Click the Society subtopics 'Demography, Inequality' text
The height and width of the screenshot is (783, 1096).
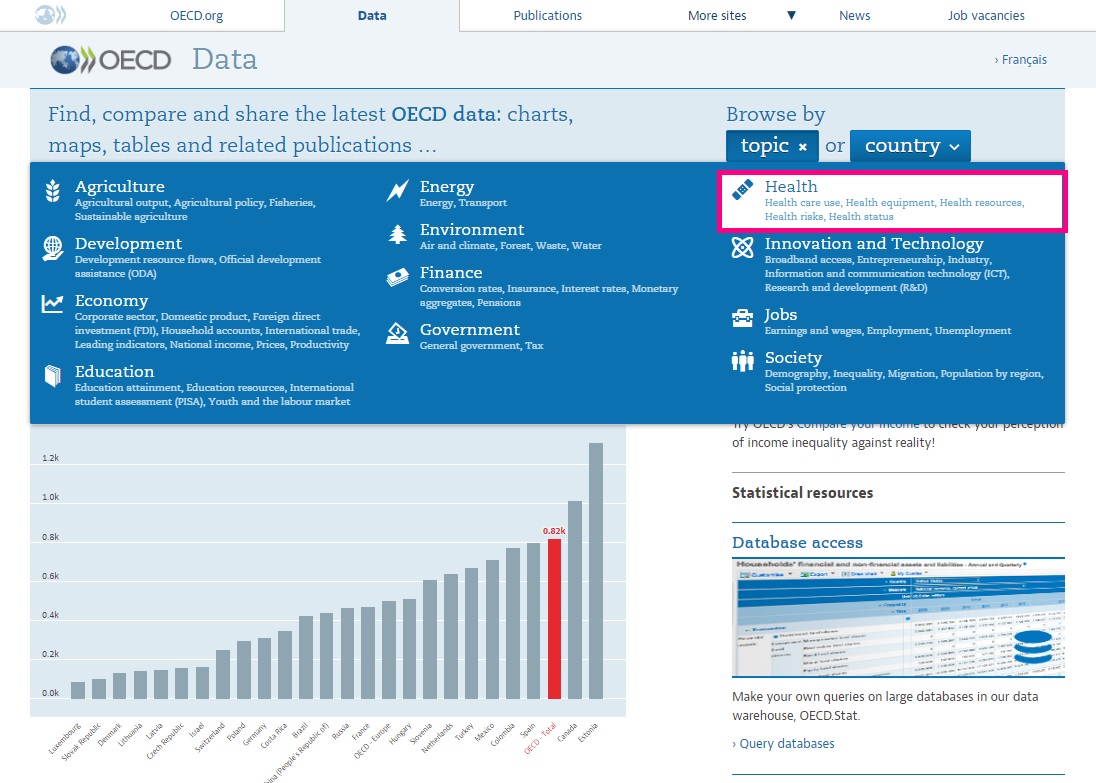pyautogui.click(x=904, y=380)
